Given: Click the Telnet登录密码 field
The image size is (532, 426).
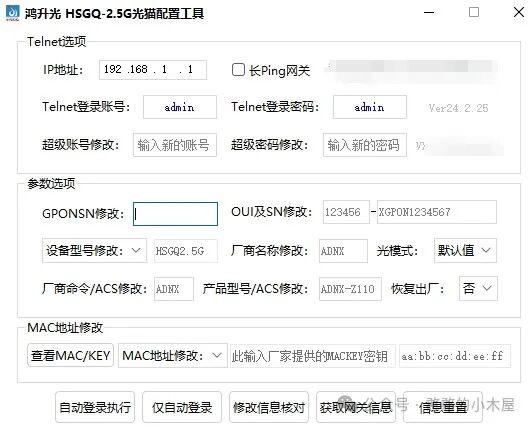Looking at the screenshot, I should [369, 107].
